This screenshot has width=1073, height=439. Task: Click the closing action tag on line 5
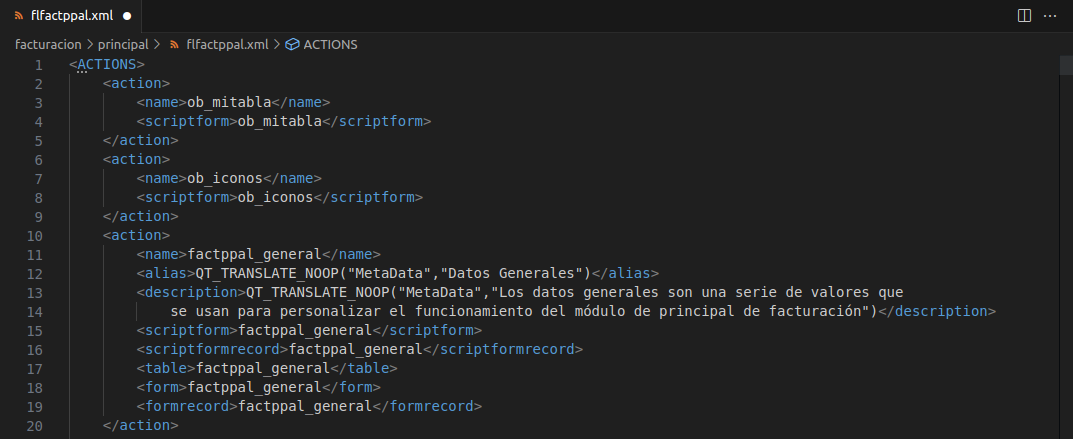[x=140, y=140]
